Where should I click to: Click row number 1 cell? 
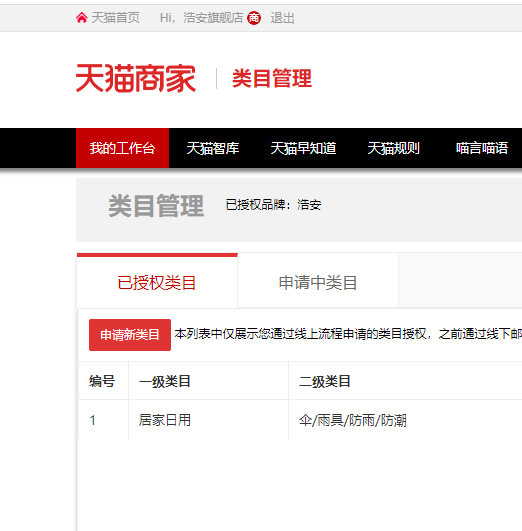[104, 420]
